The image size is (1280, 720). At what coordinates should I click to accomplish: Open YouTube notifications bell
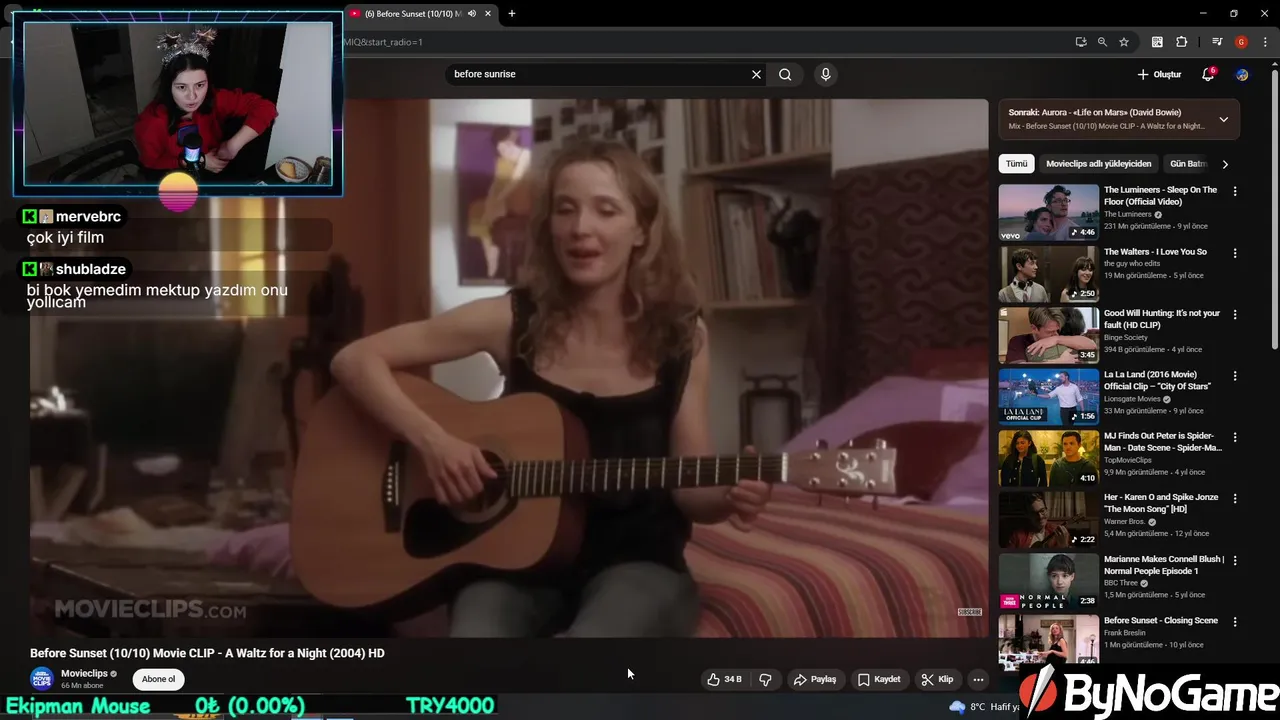tap(1208, 74)
